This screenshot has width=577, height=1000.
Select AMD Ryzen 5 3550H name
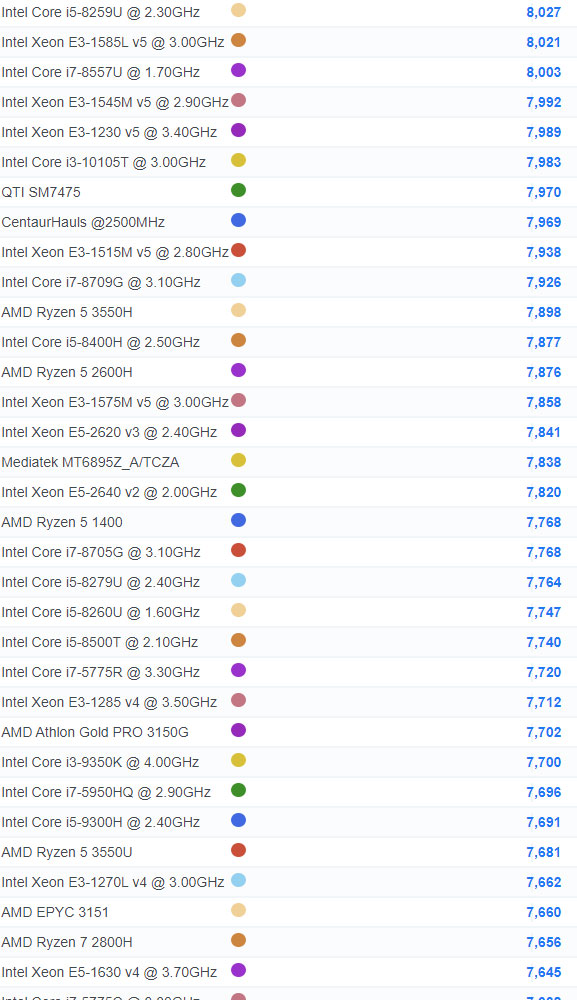tap(67, 312)
